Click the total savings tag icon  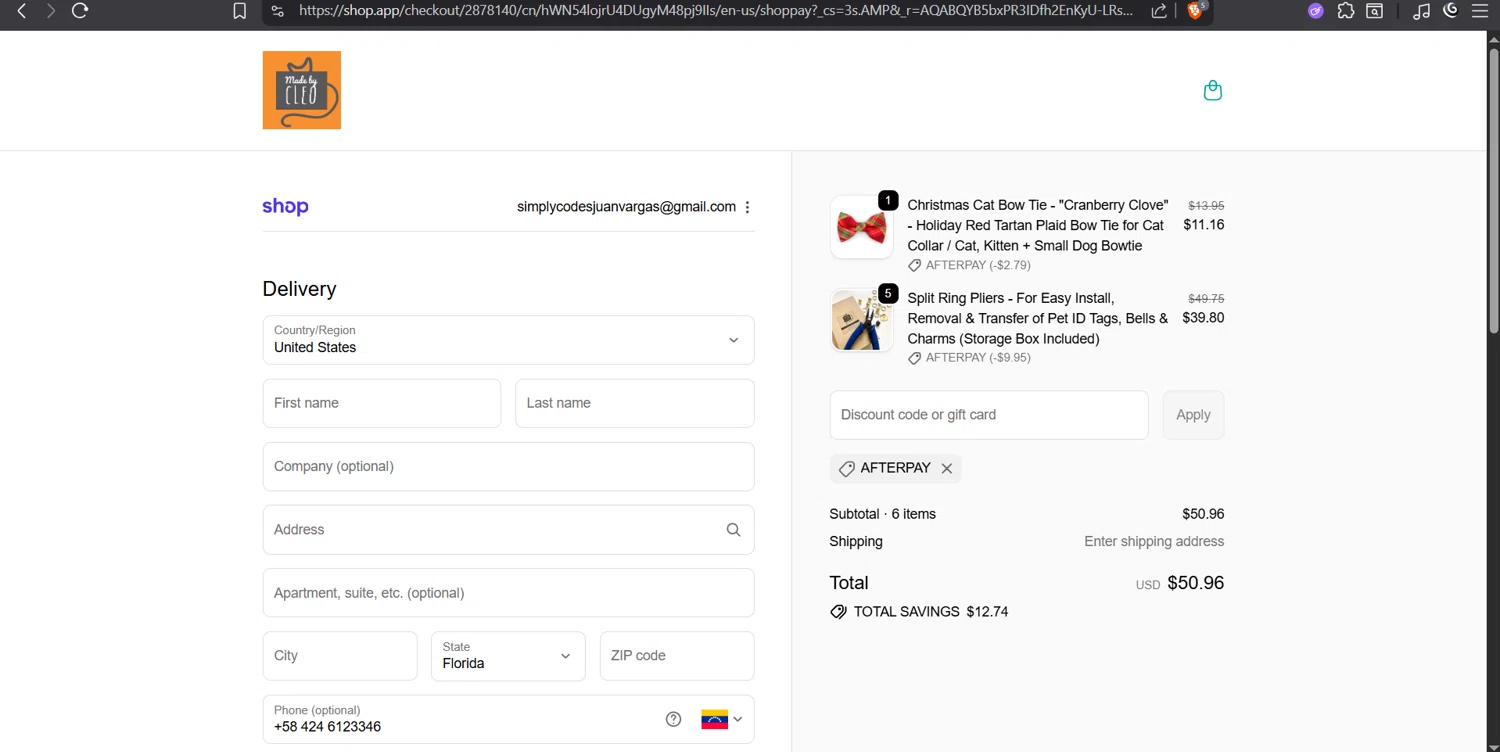(x=838, y=612)
